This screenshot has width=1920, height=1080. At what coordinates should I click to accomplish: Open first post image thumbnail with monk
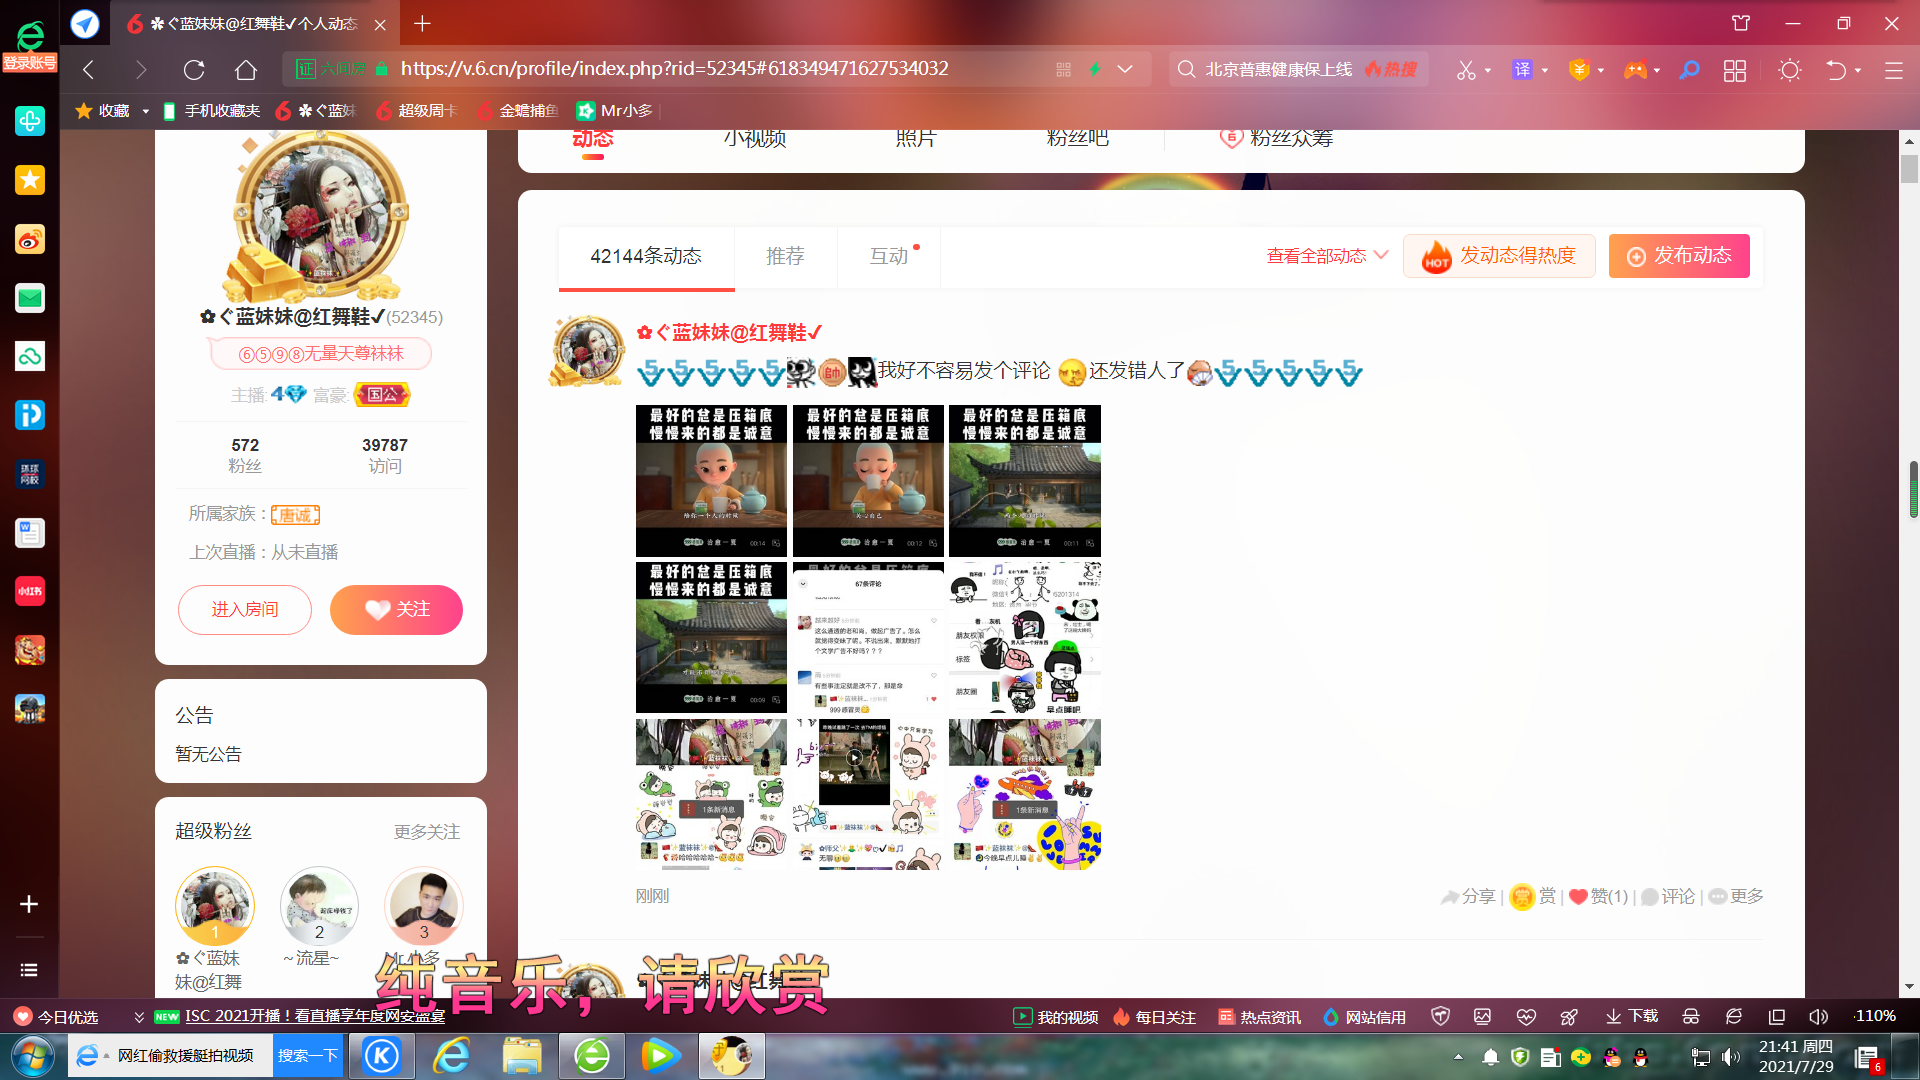click(711, 481)
